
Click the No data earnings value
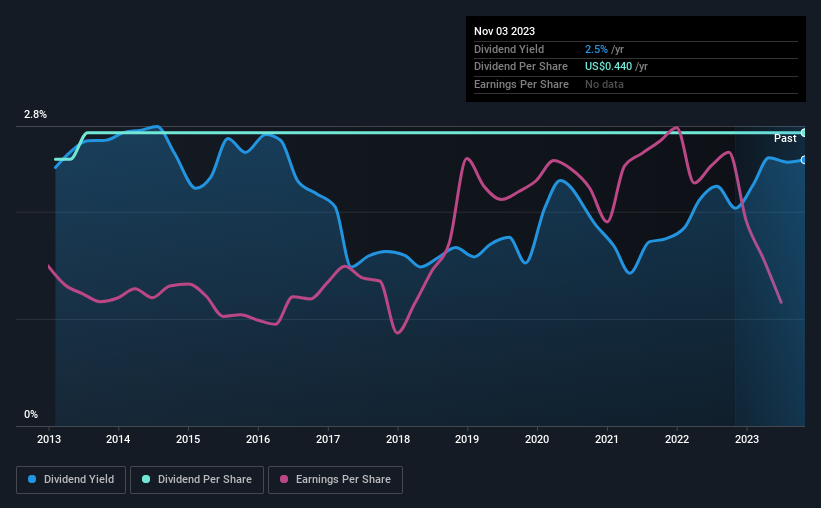coord(604,84)
